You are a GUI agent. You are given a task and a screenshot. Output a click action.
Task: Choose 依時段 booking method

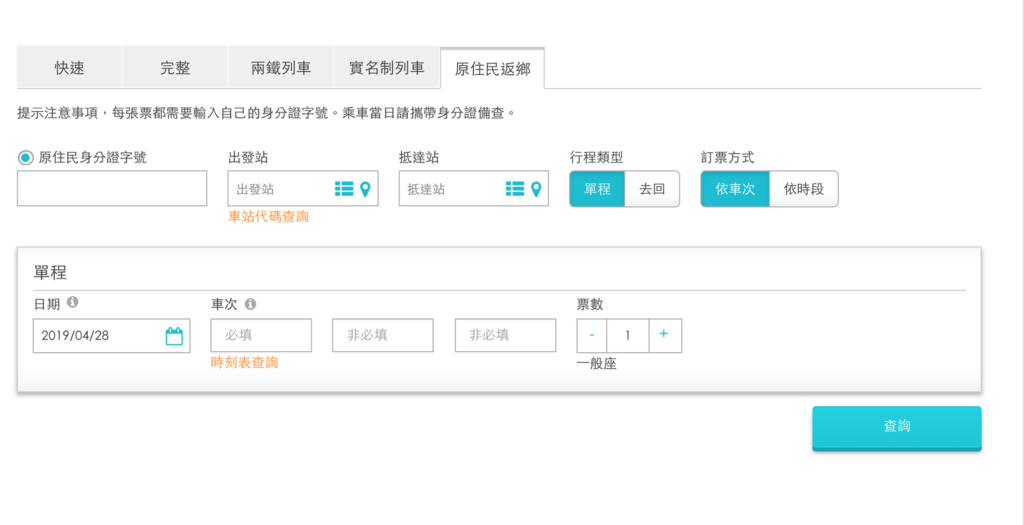804,189
